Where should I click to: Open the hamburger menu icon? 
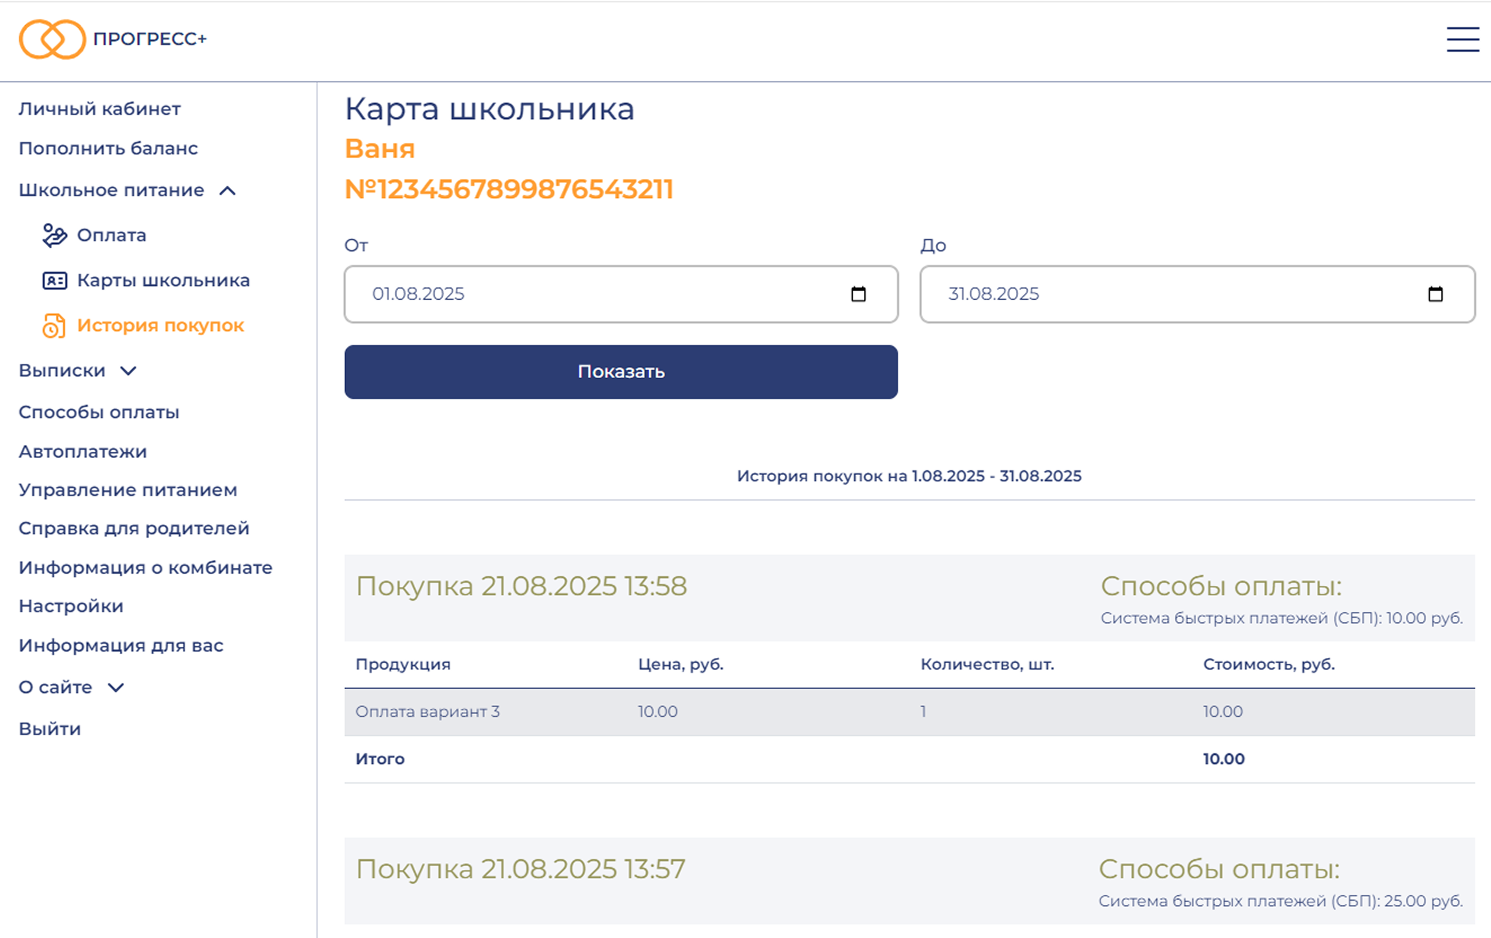[x=1462, y=39]
